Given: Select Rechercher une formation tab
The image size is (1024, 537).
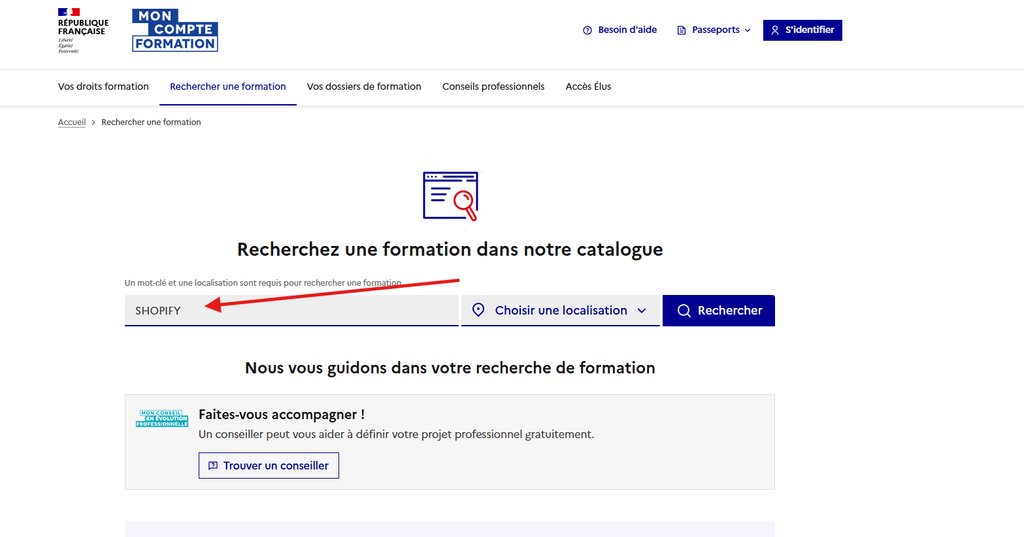Looking at the screenshot, I should pos(228,86).
